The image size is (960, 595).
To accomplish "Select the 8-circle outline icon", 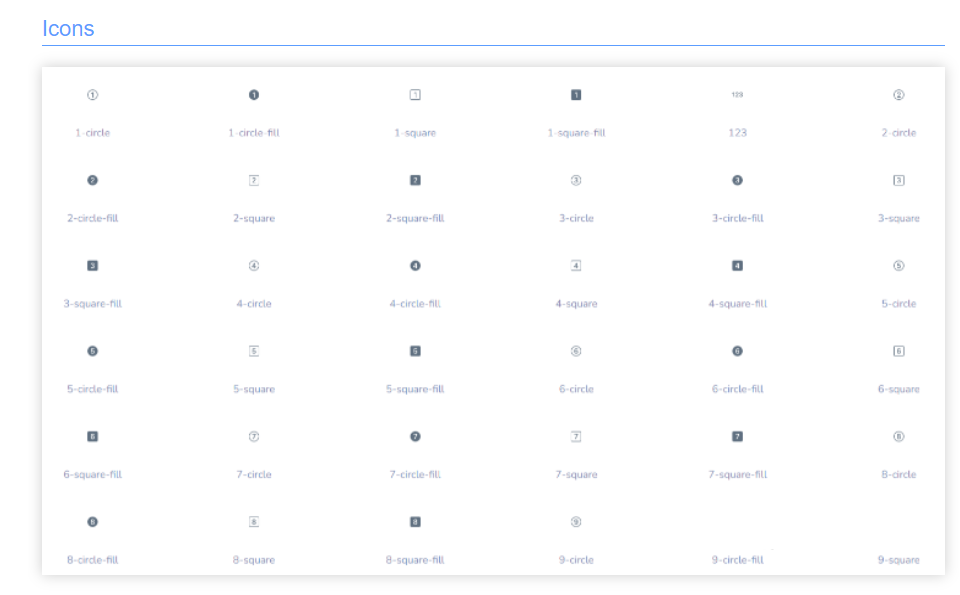I will (899, 436).
